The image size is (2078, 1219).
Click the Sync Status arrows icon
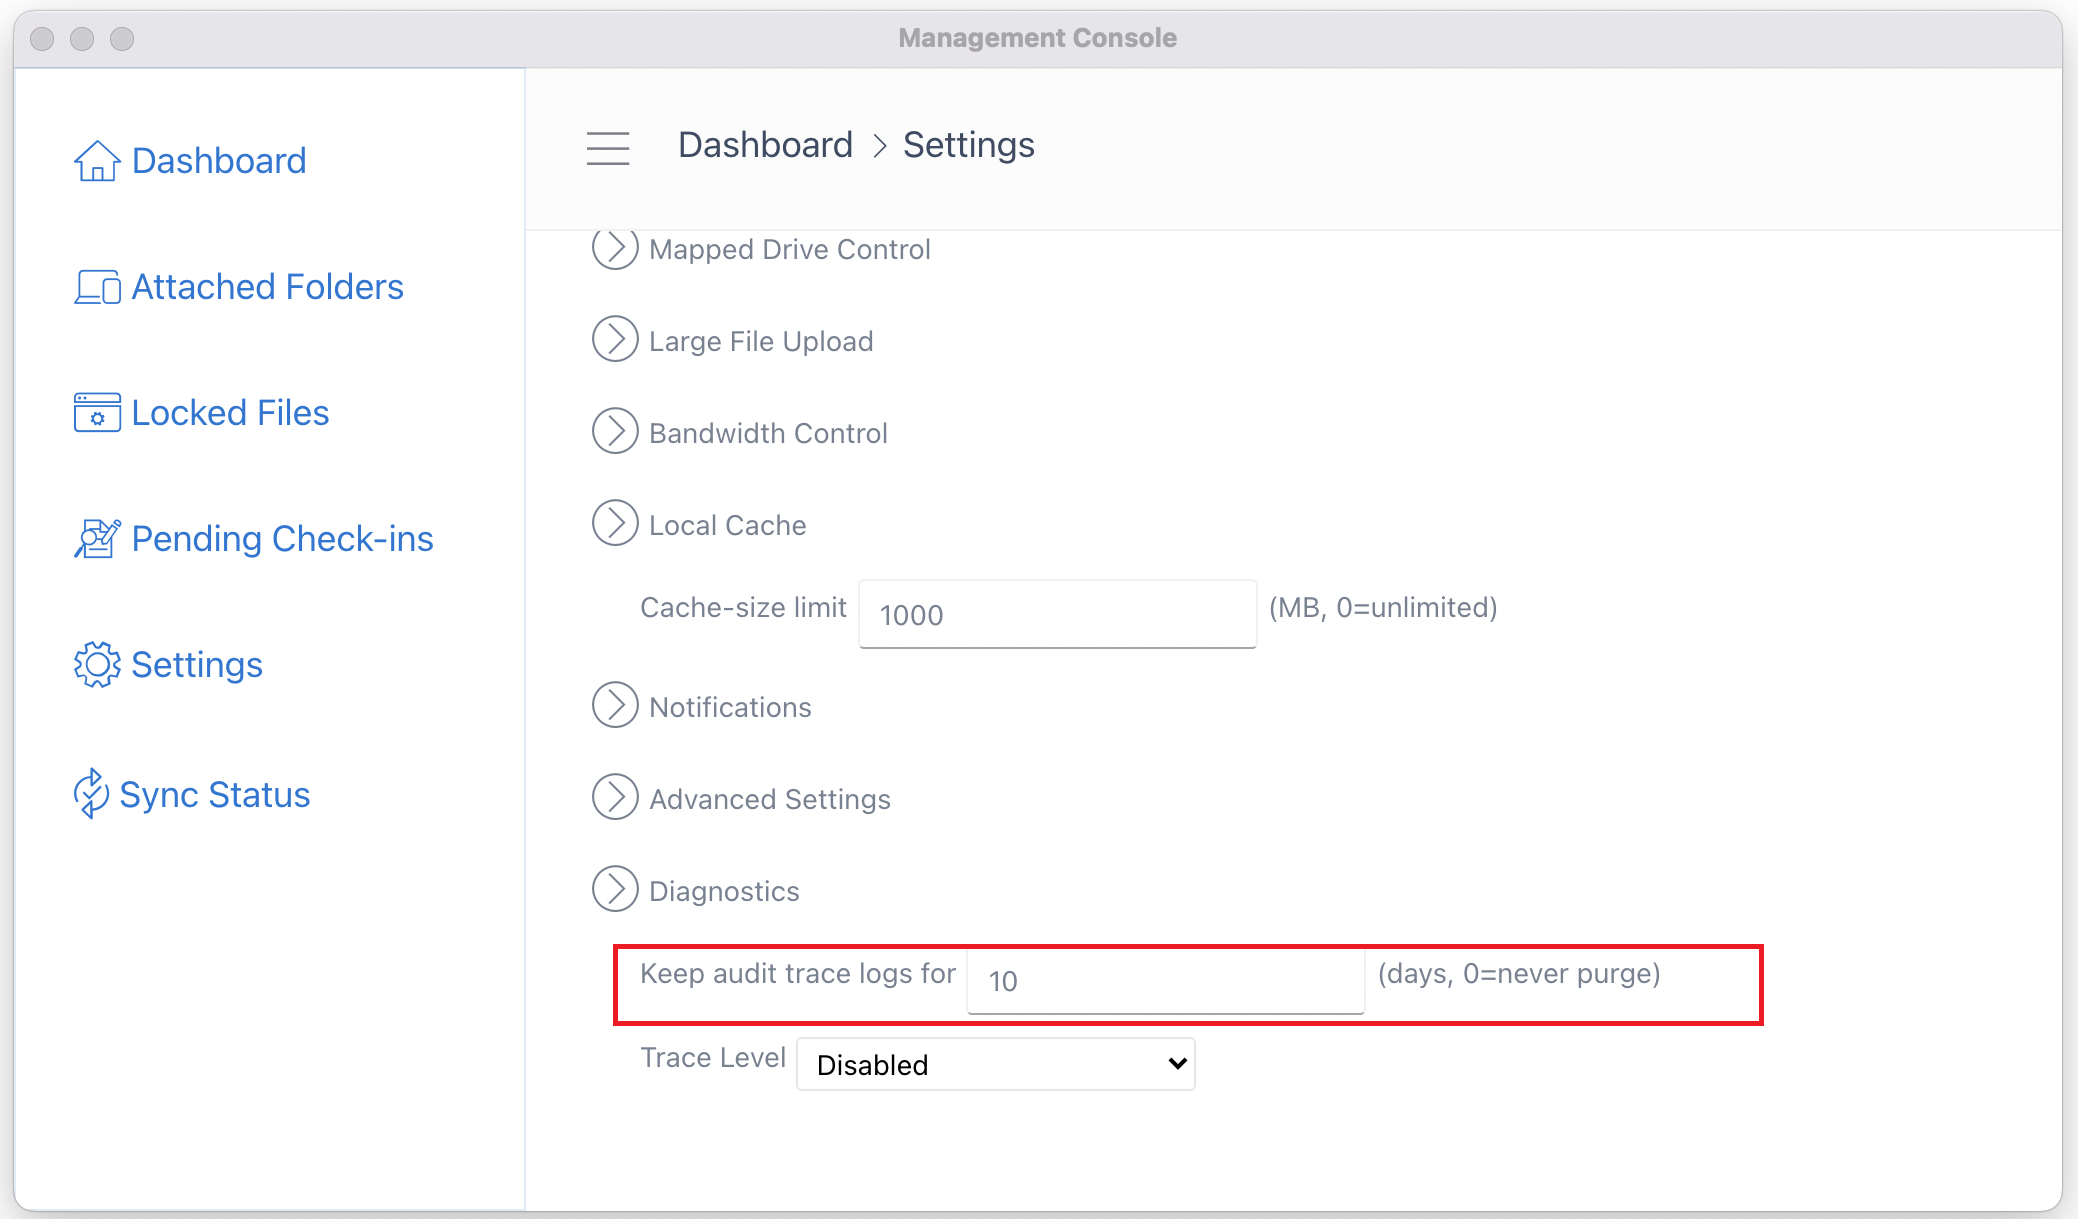tap(91, 794)
